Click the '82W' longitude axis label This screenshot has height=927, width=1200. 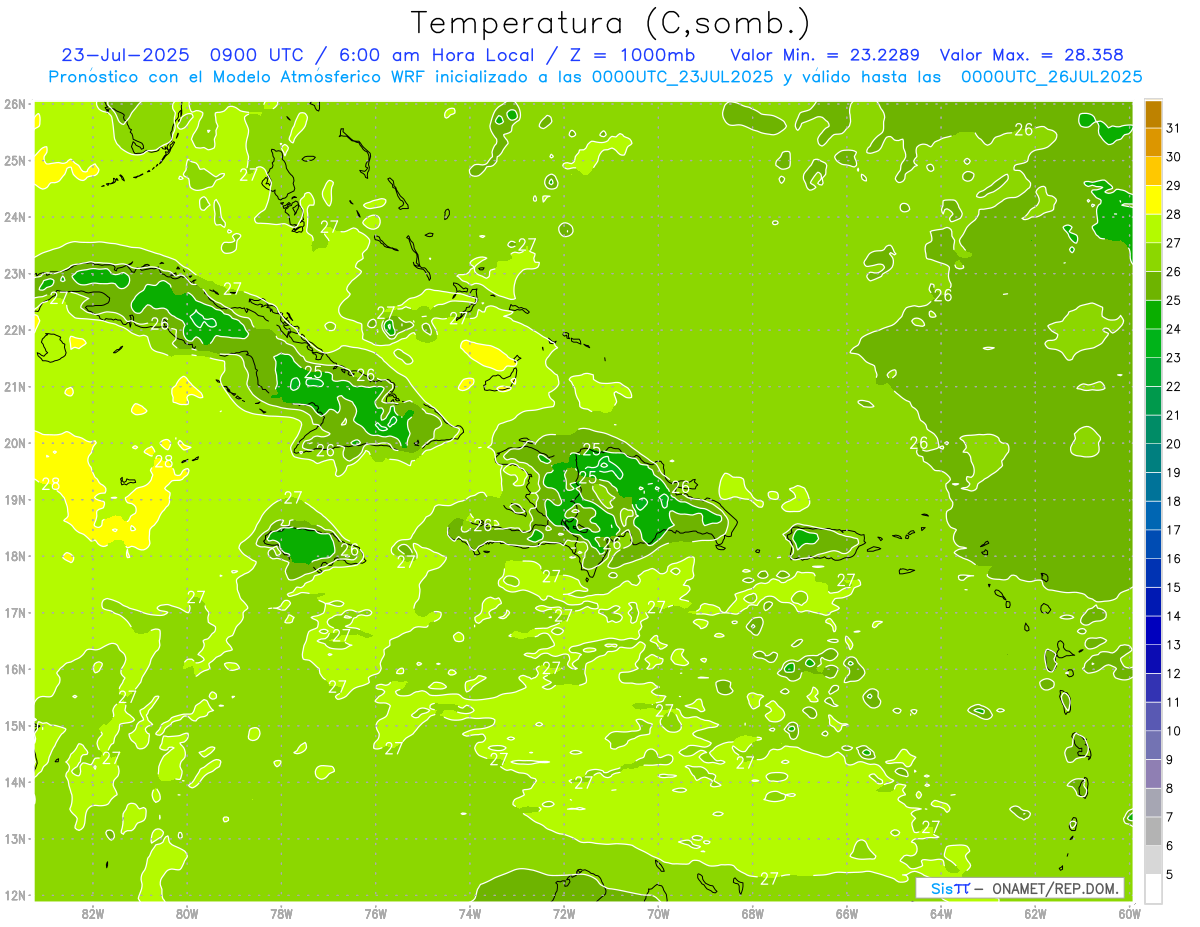[x=92, y=912]
